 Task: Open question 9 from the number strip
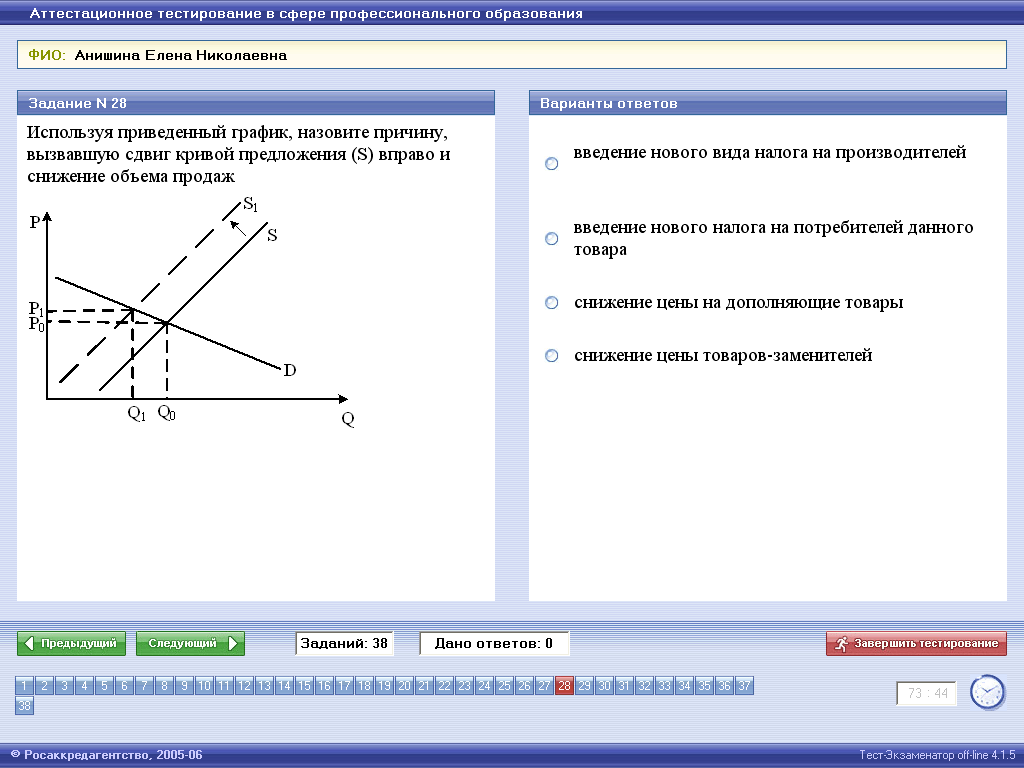click(x=184, y=686)
